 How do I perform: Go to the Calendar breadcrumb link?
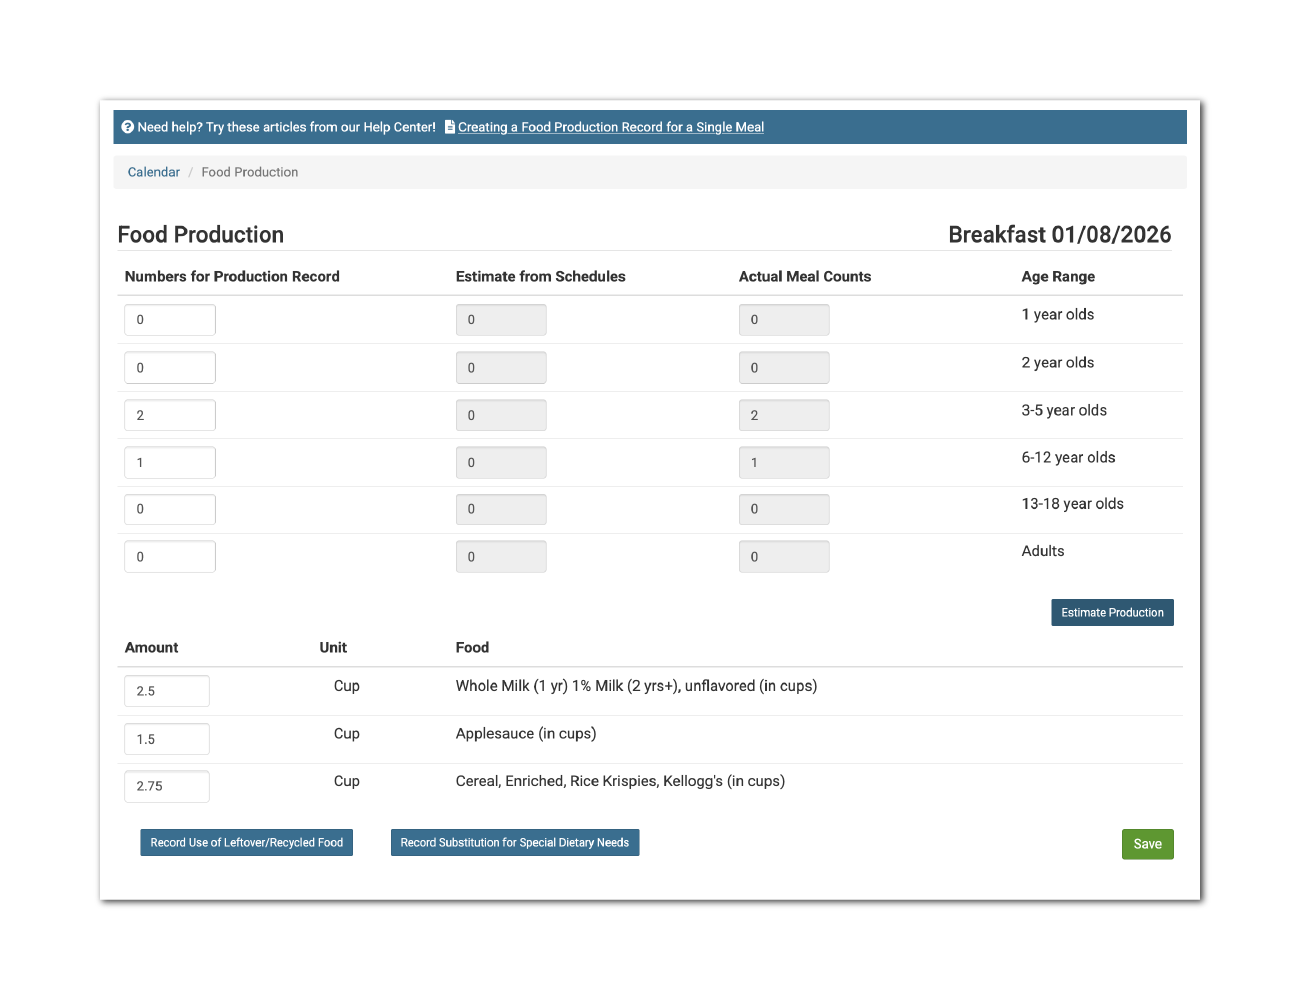point(153,172)
